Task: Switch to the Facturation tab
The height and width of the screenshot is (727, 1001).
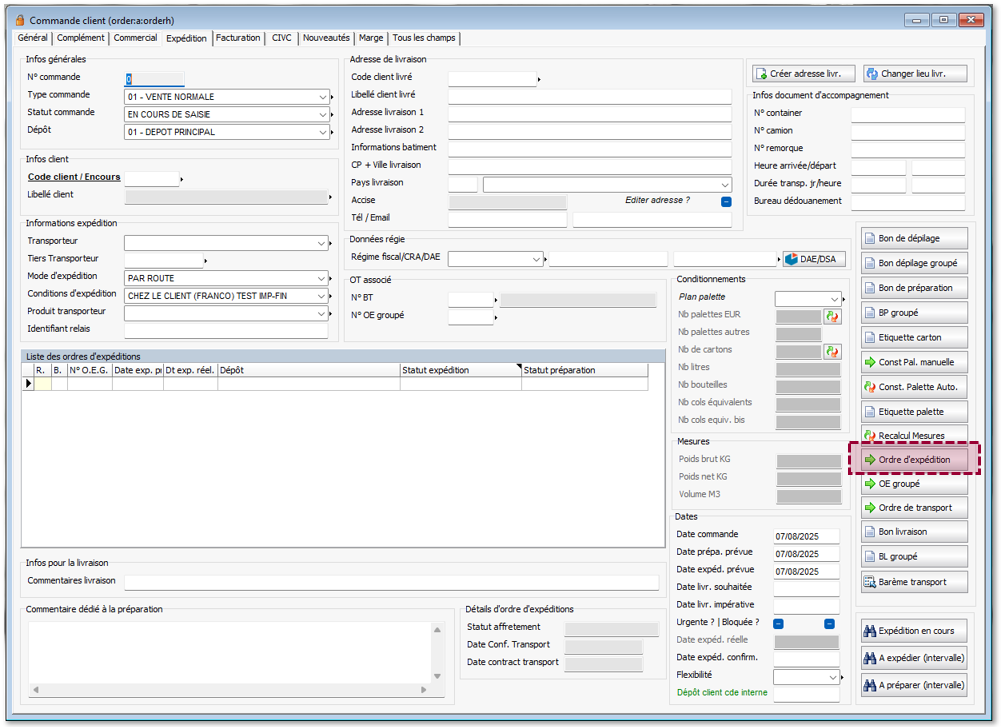Action: [238, 38]
